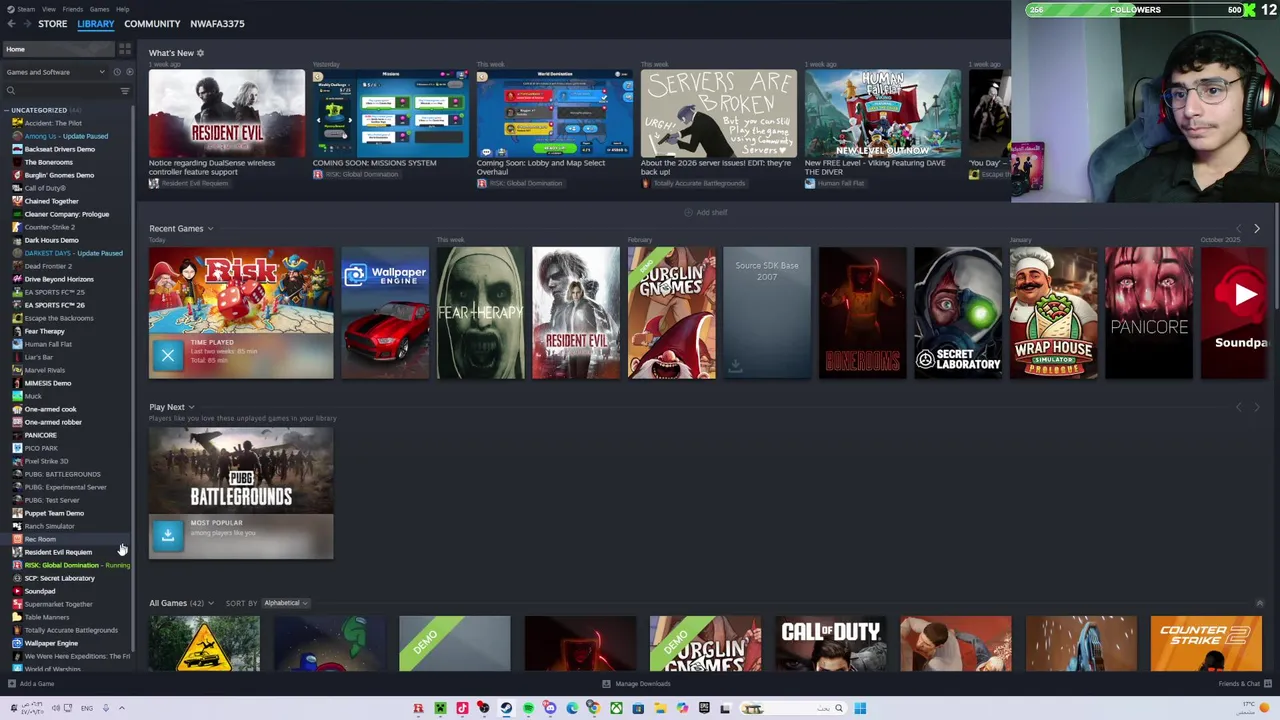Viewport: 1280px width, 720px height.
Task: Select The Bonerooms in the sidebar
Action: pyautogui.click(x=48, y=162)
